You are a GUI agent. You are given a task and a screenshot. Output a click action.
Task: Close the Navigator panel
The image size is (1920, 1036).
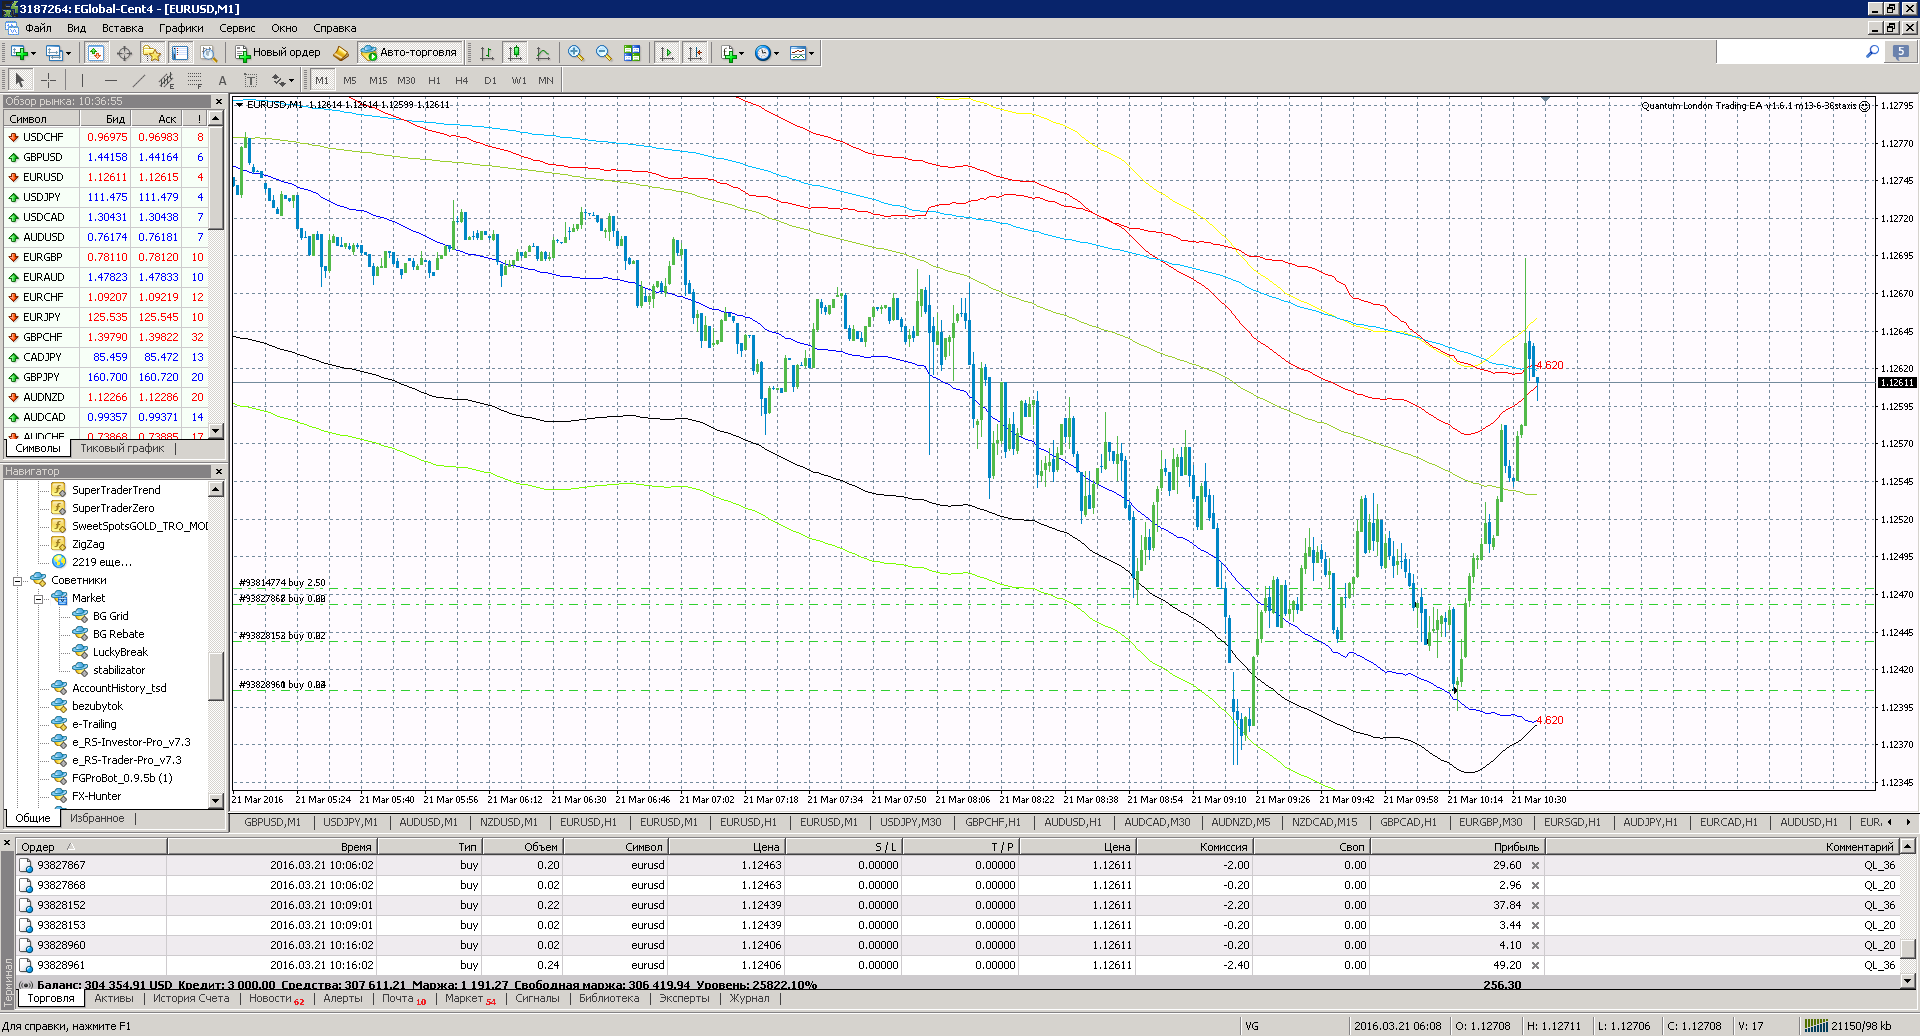click(x=219, y=471)
